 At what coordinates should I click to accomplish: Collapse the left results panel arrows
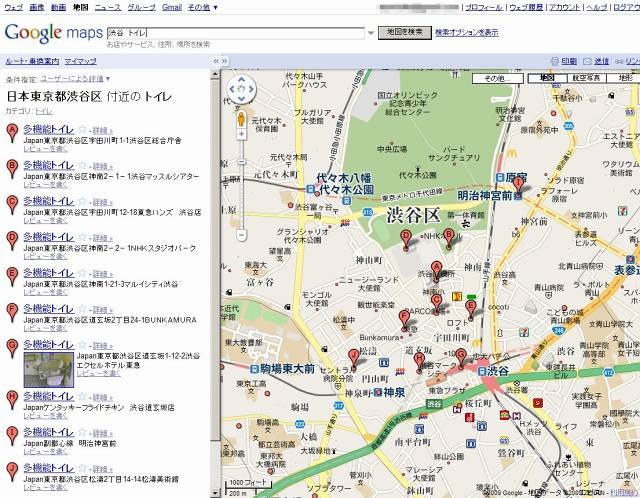(216, 61)
